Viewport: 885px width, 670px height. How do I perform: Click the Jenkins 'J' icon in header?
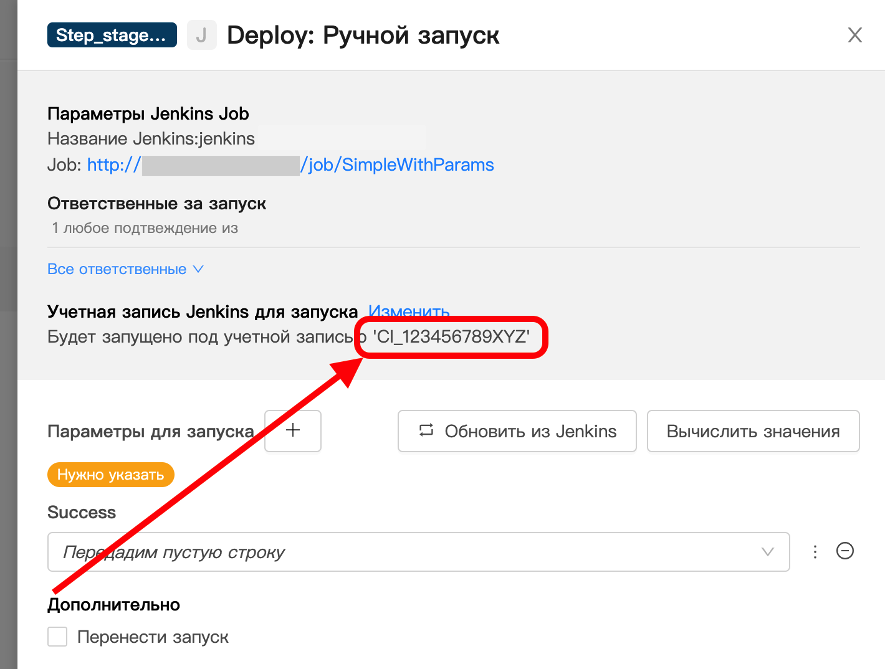coord(202,36)
